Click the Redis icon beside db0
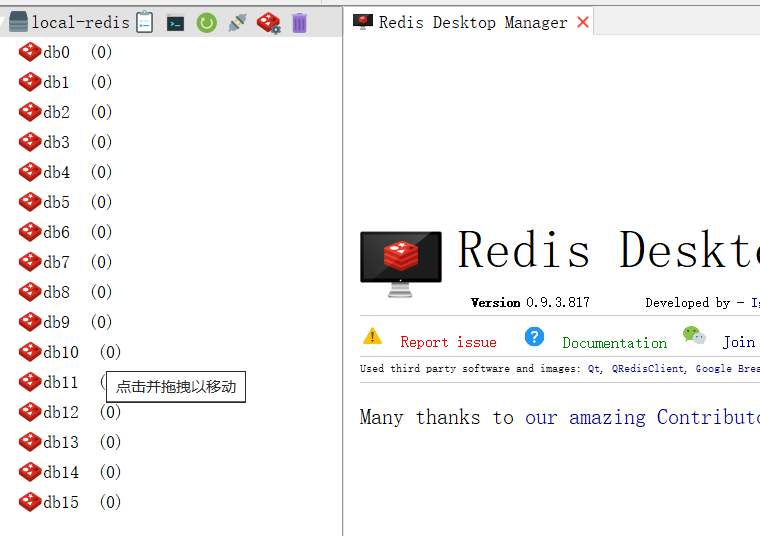This screenshot has height=536, width=760. (x=30, y=52)
